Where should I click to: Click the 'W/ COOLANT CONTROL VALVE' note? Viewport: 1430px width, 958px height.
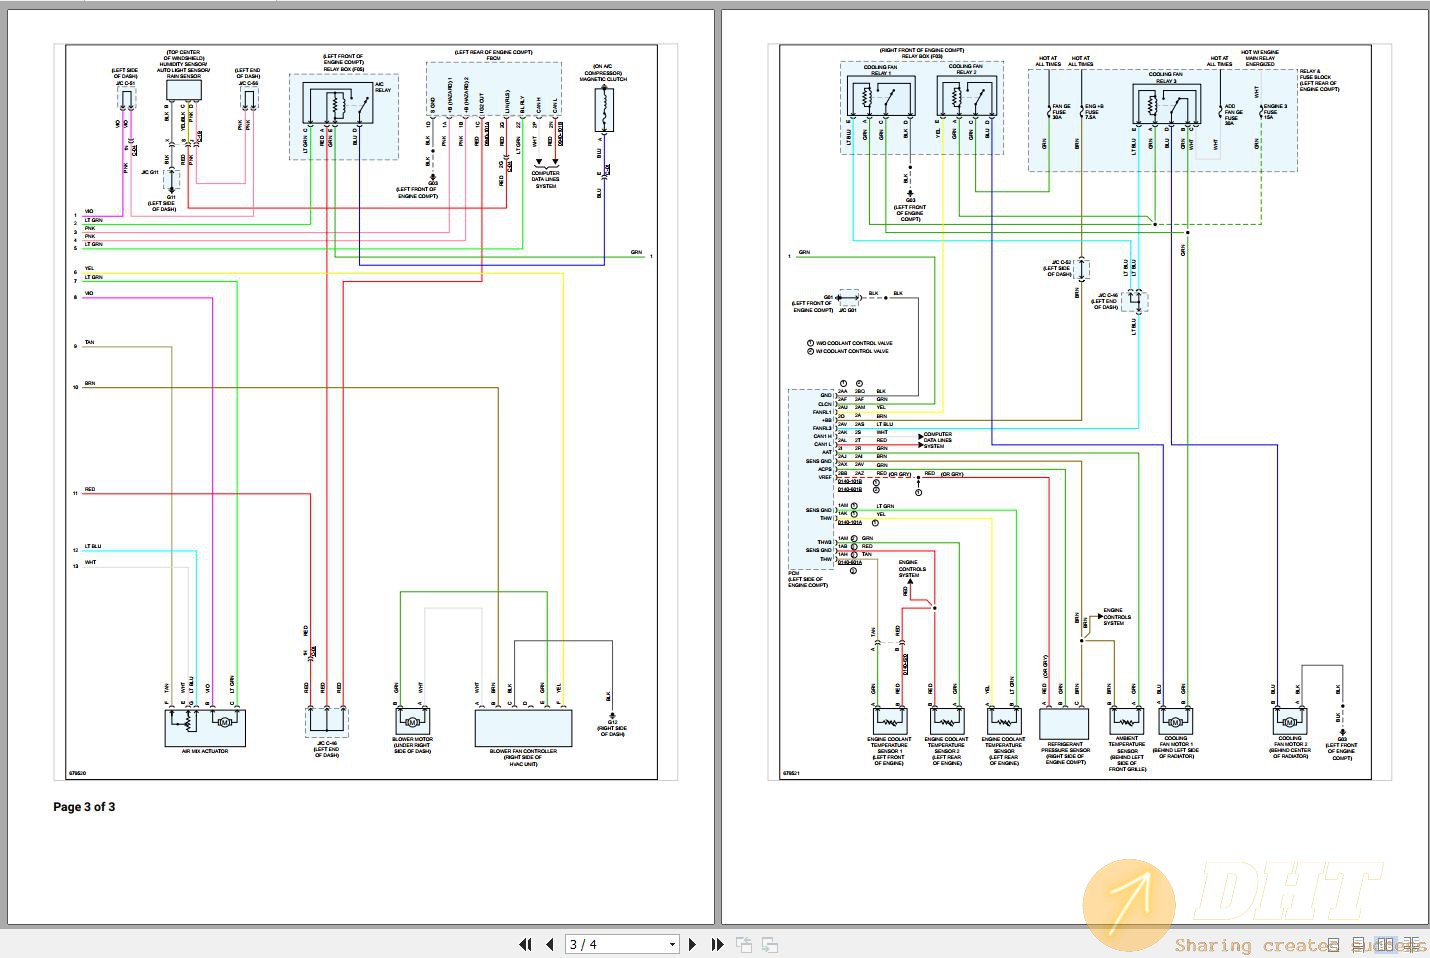(x=851, y=351)
